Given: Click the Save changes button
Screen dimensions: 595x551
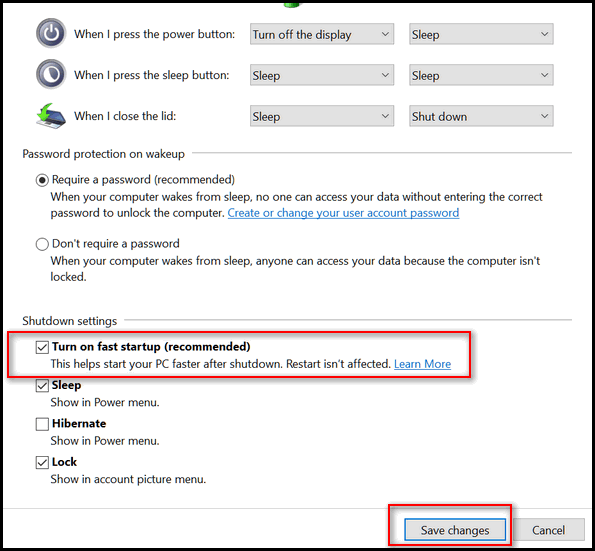Looking at the screenshot, I should (455, 530).
